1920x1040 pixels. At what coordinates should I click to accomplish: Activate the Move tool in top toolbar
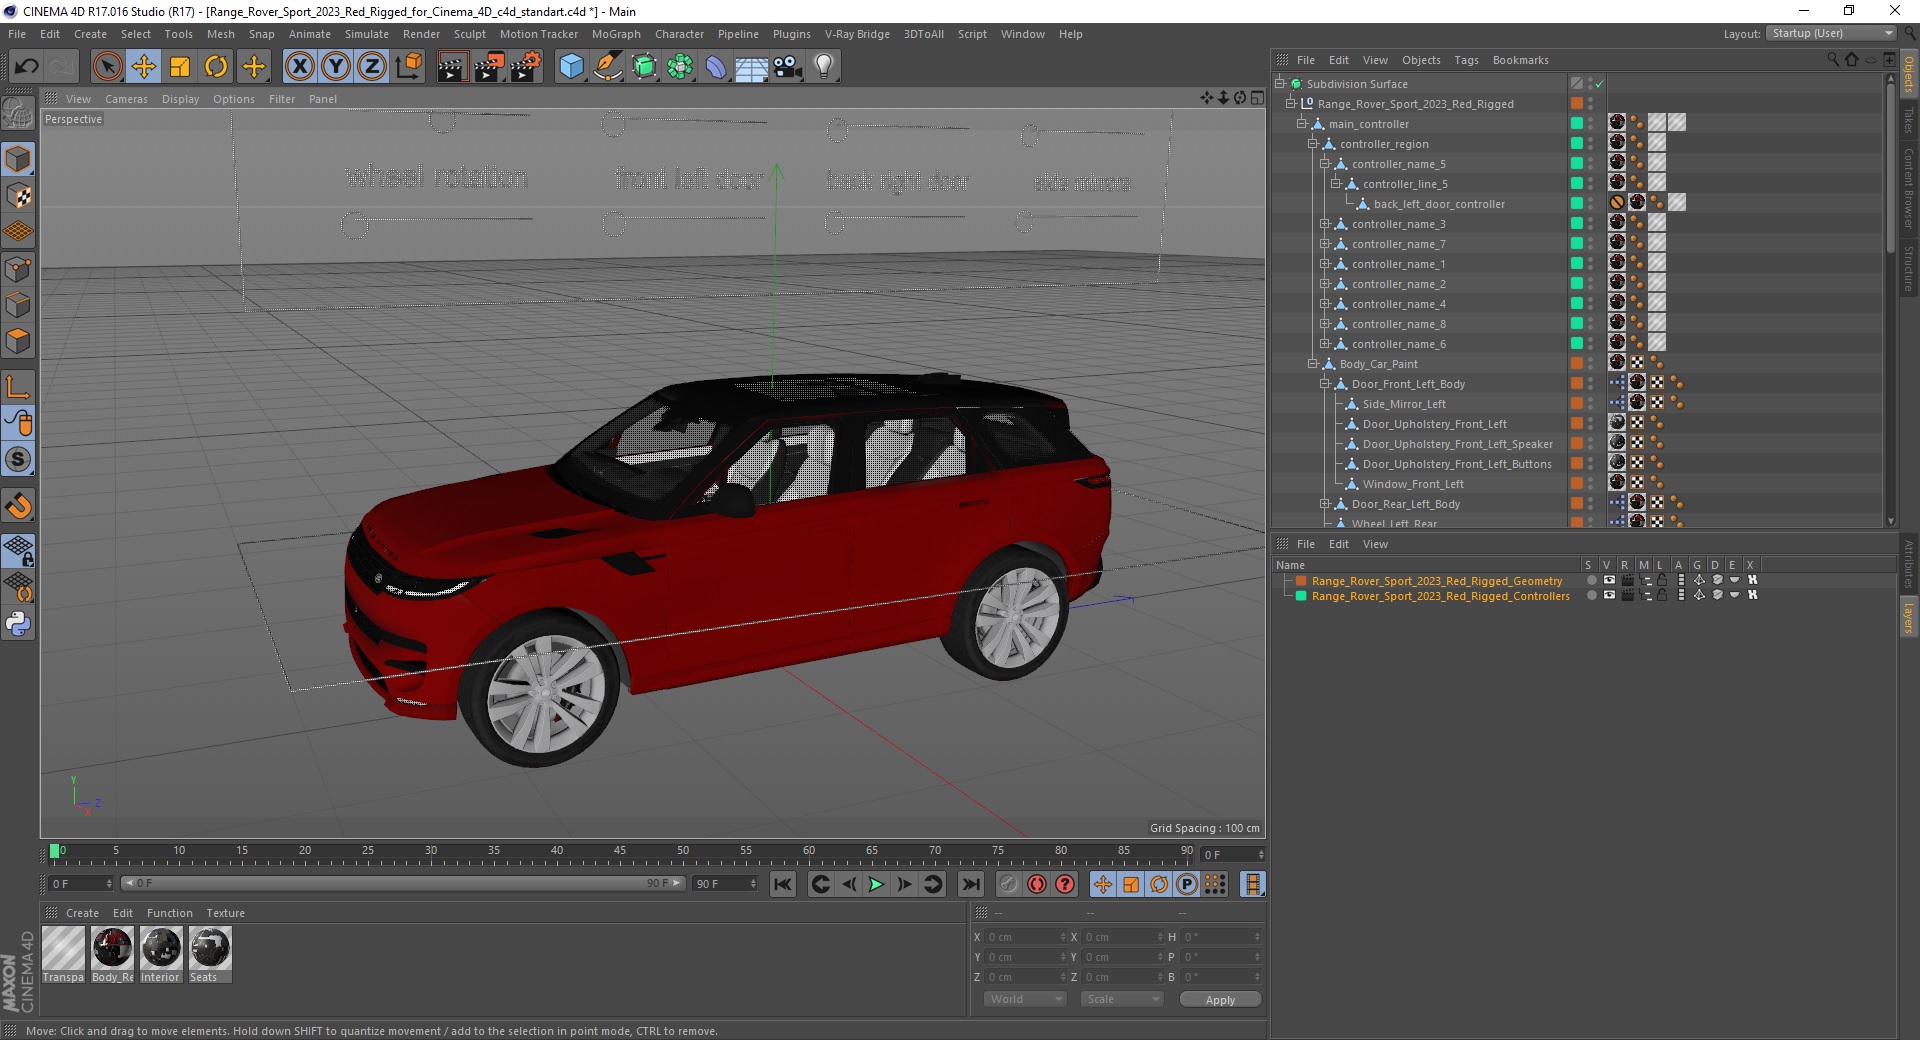[x=144, y=67]
